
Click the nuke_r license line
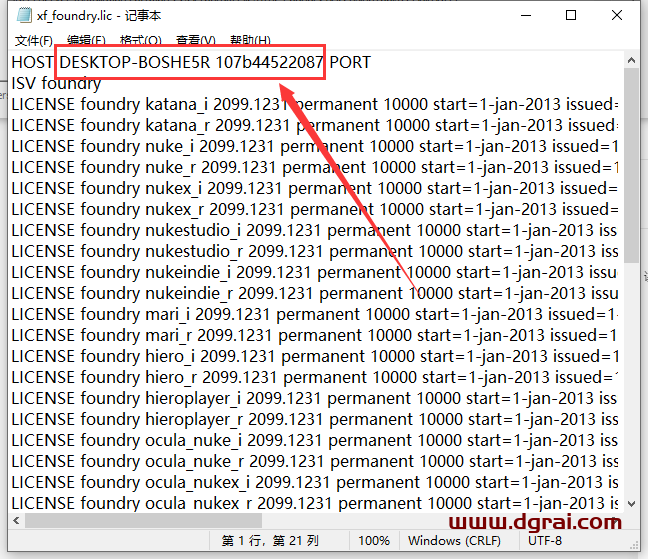point(315,168)
